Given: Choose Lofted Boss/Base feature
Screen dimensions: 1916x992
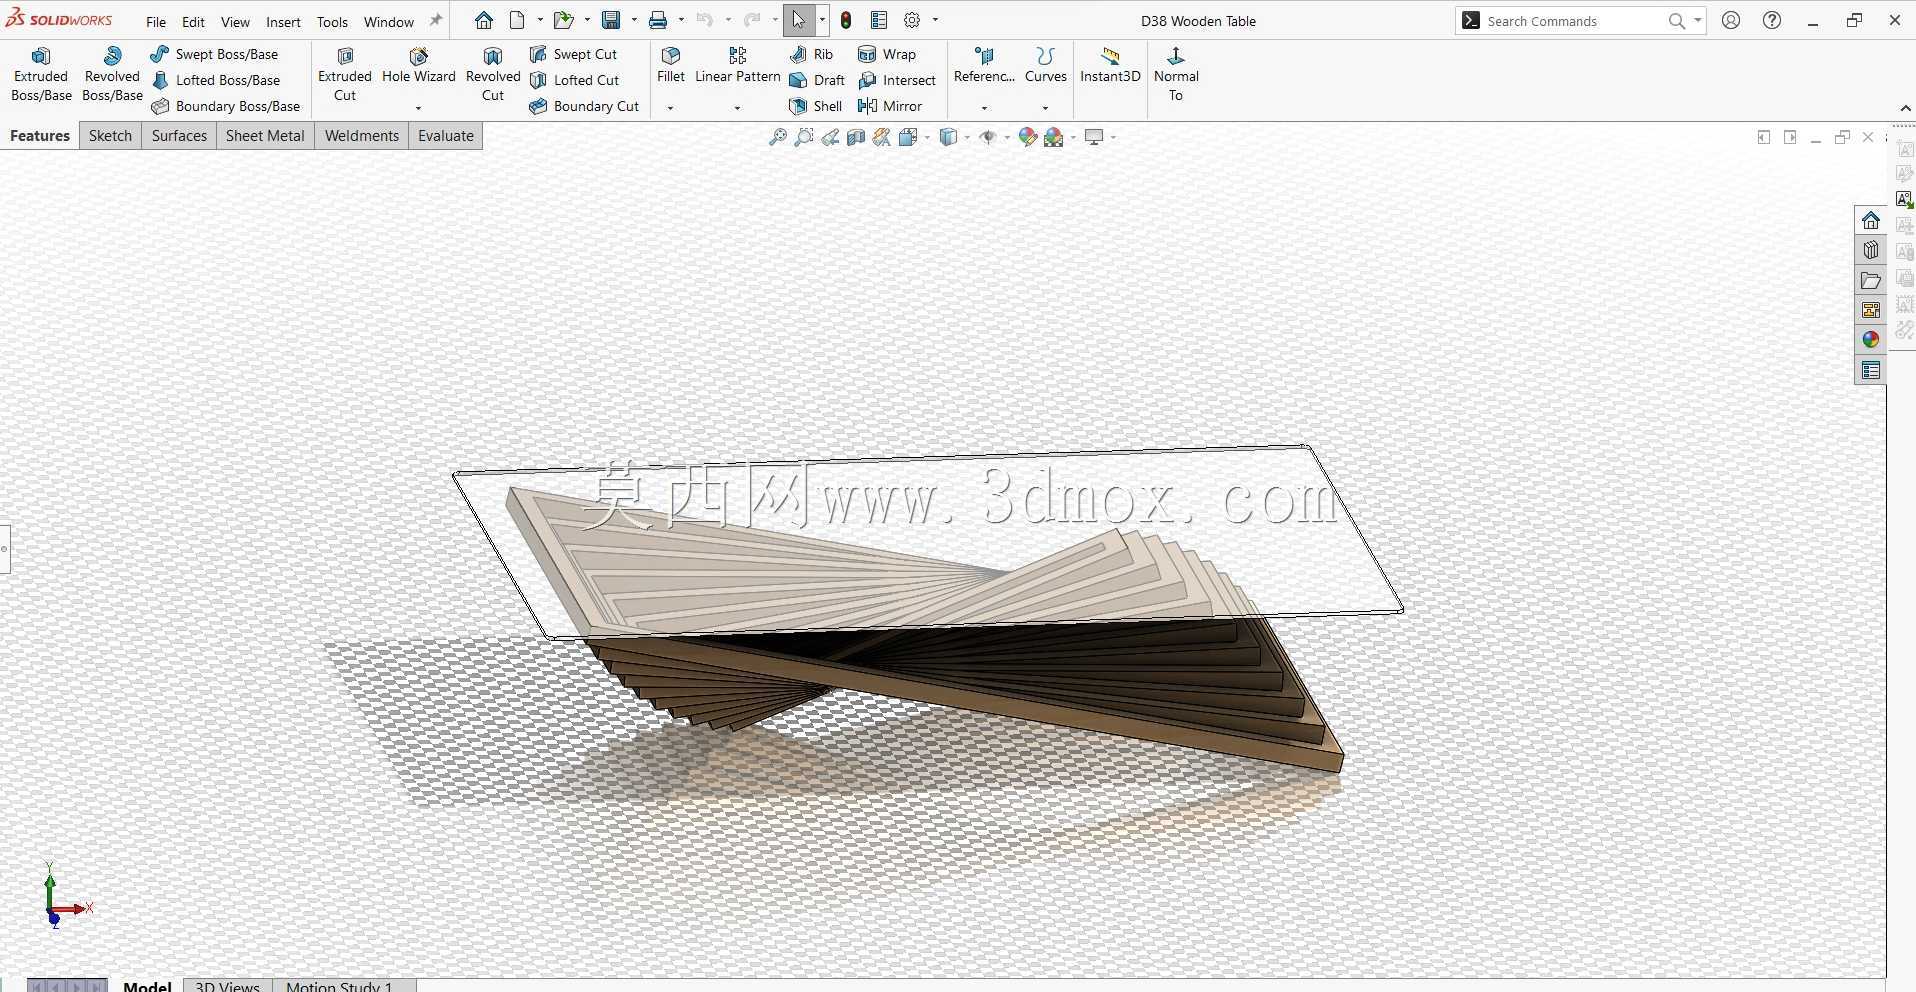Looking at the screenshot, I should [216, 80].
